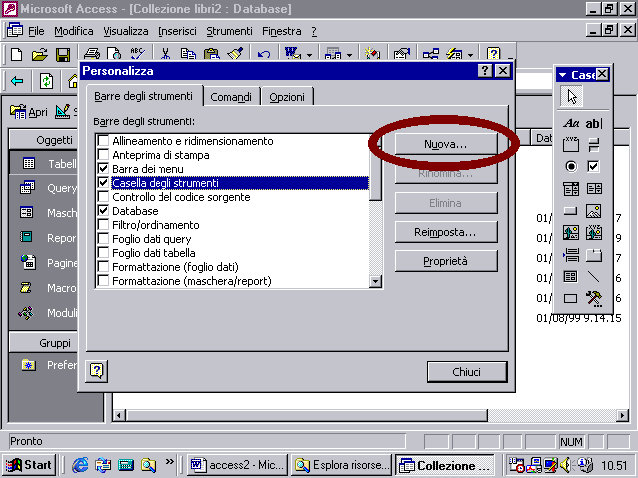Open the Strumenti menu

tap(229, 31)
